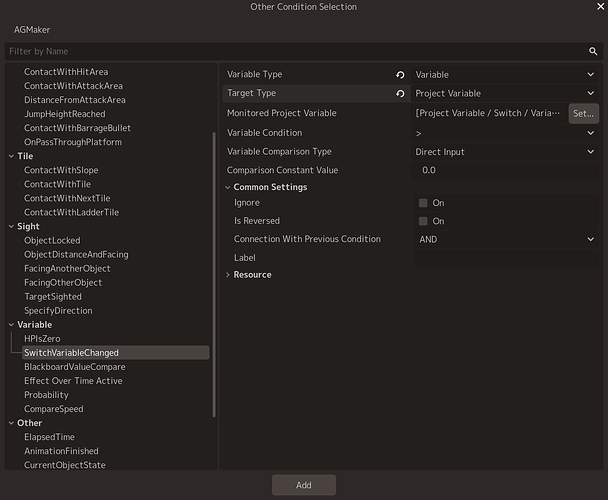
Task: Select FacingOtherObject condition
Action: [x=63, y=282]
